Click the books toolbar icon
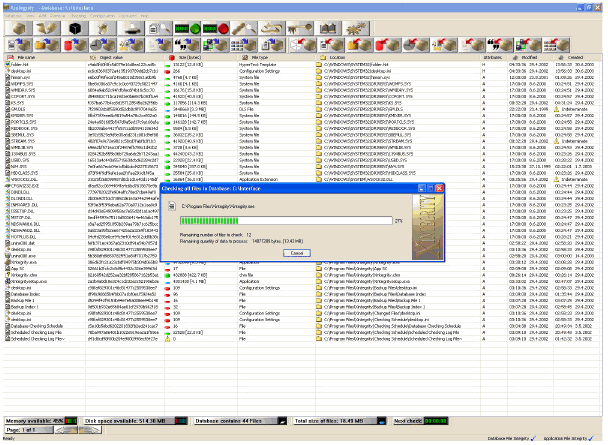This screenshot has width=608, height=445. point(328,28)
